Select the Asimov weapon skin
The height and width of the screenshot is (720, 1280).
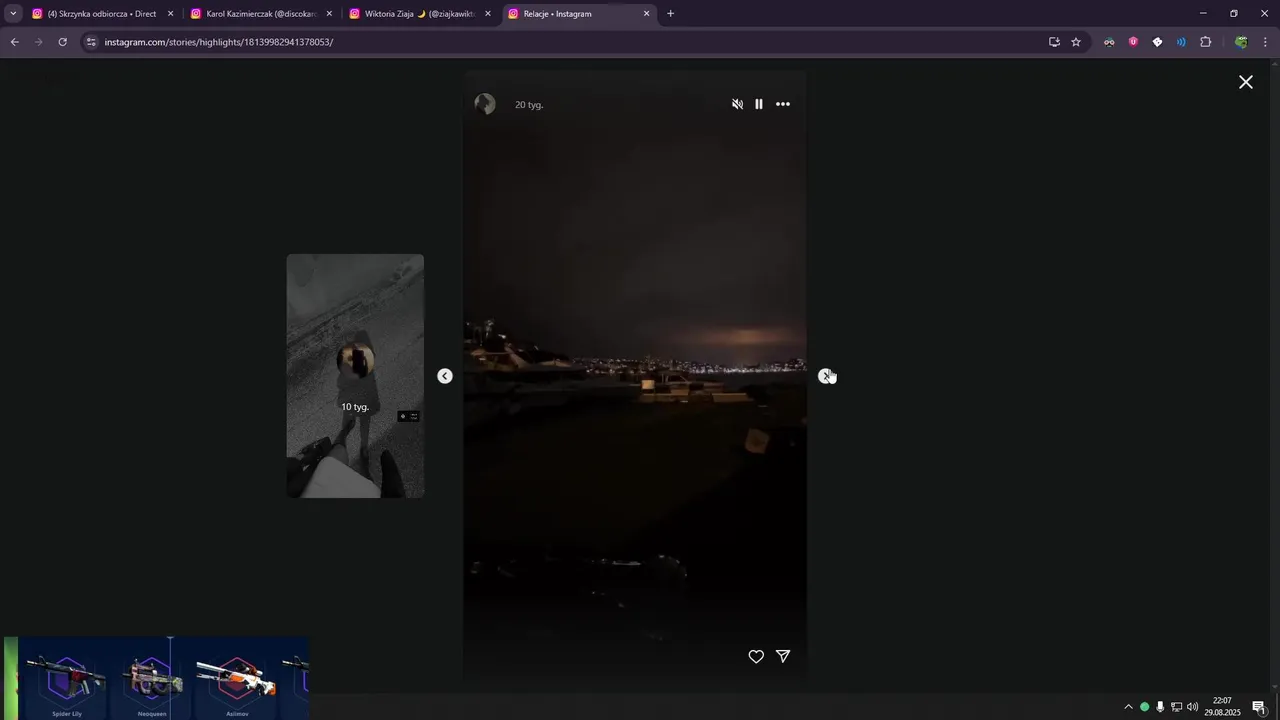[237, 680]
